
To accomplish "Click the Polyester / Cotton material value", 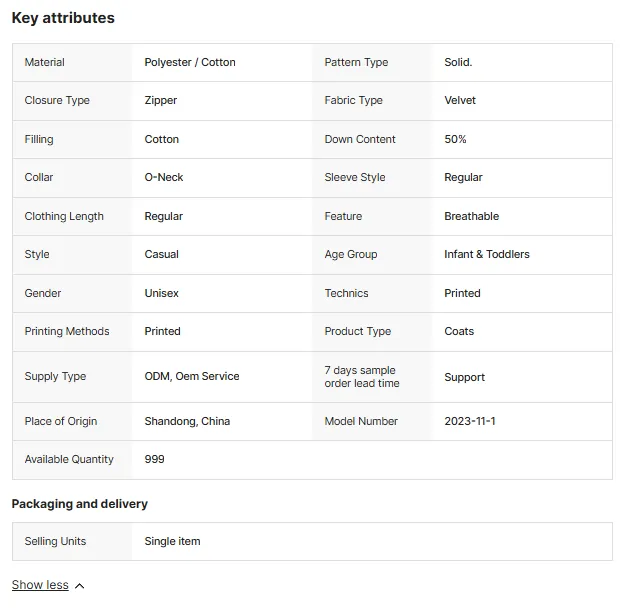I will (190, 62).
